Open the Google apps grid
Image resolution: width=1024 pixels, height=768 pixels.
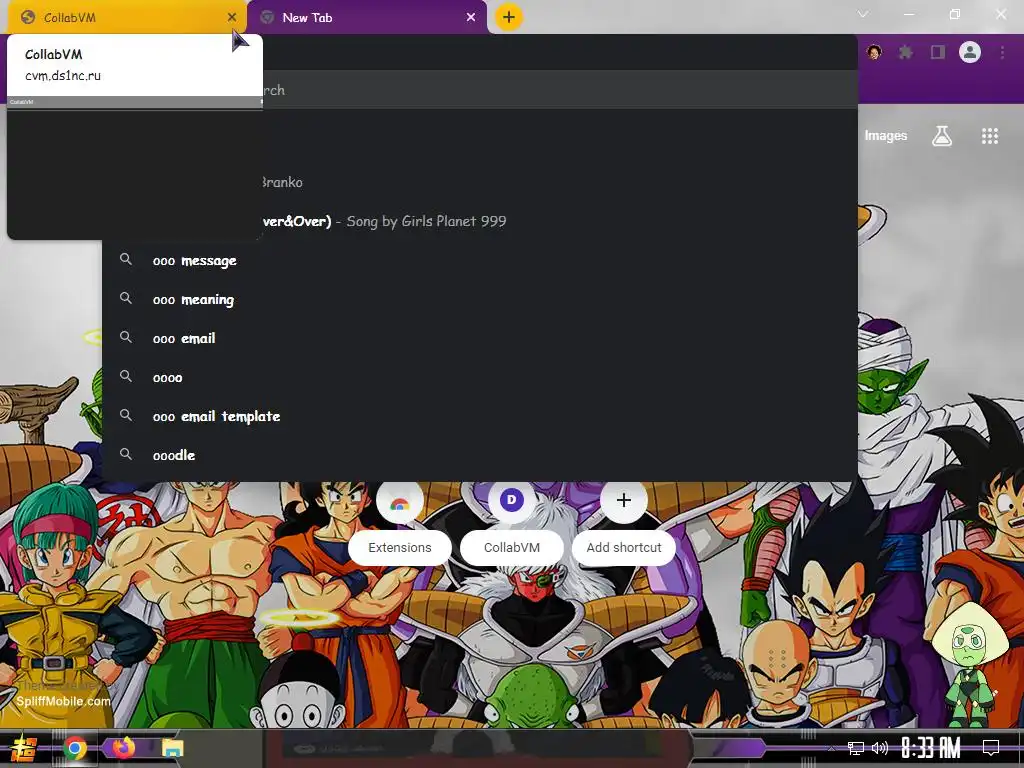[990, 136]
